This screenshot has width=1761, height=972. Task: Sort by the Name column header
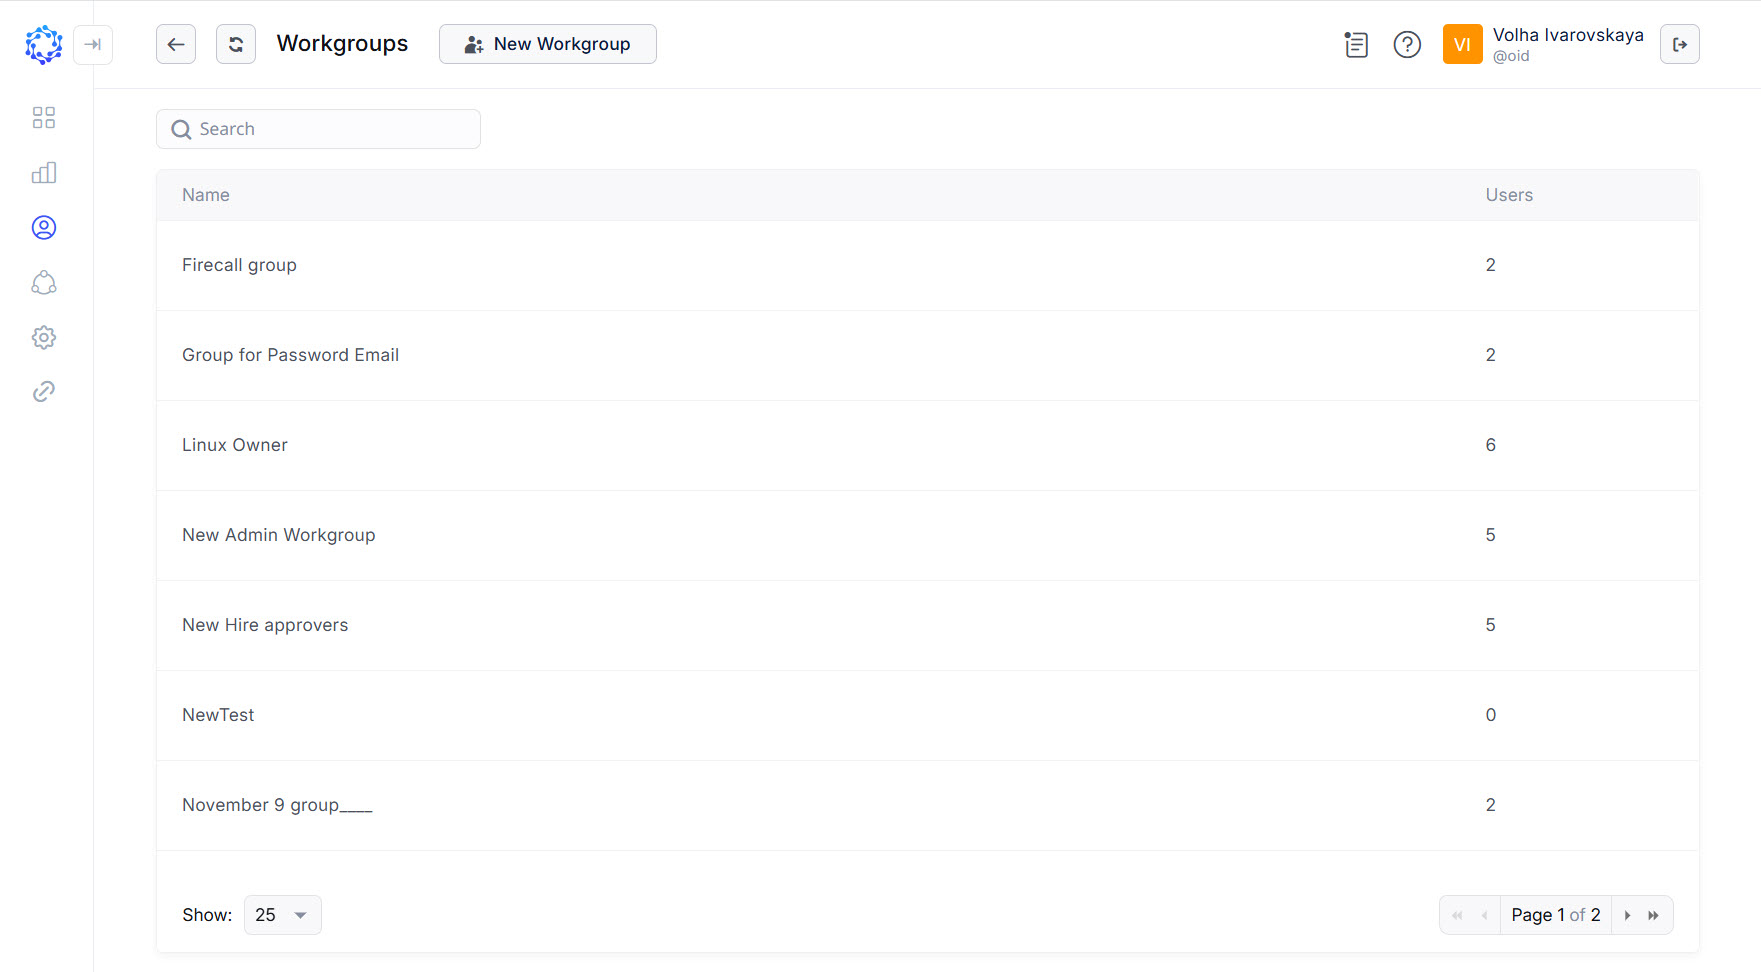(x=206, y=195)
